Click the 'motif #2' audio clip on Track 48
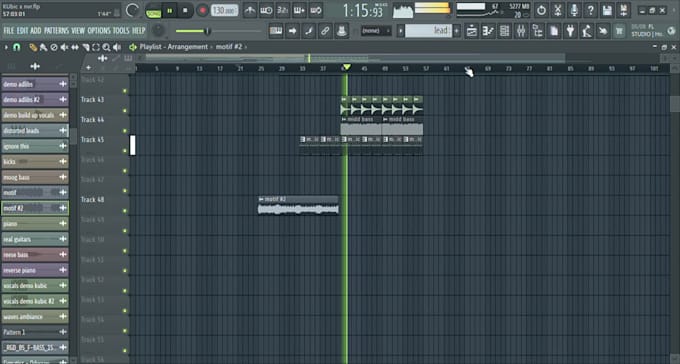 point(298,205)
